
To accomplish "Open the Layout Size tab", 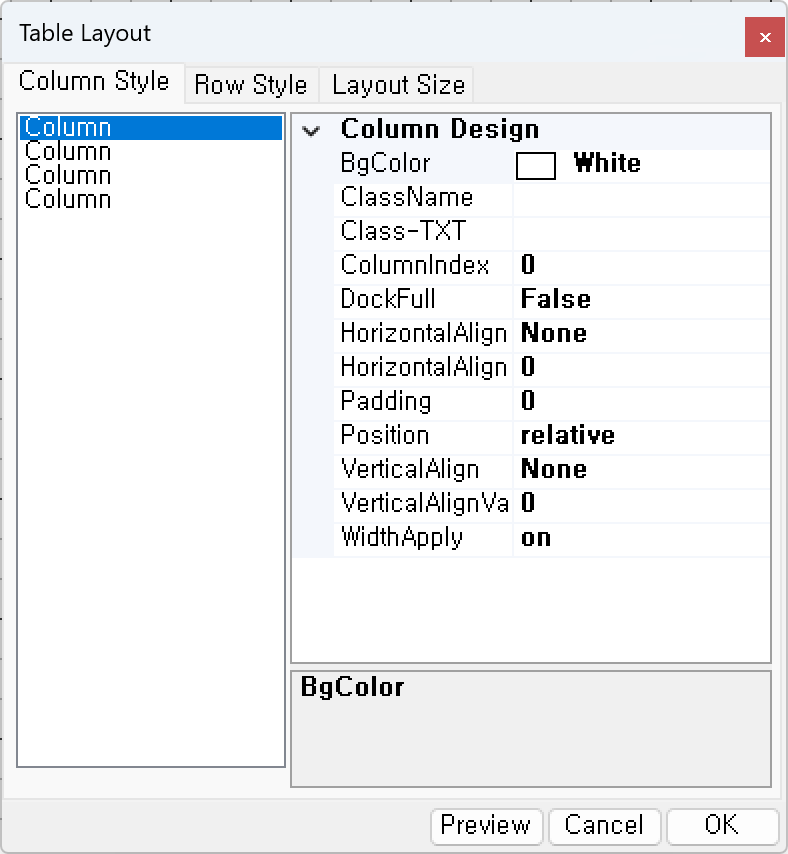I will coord(396,85).
